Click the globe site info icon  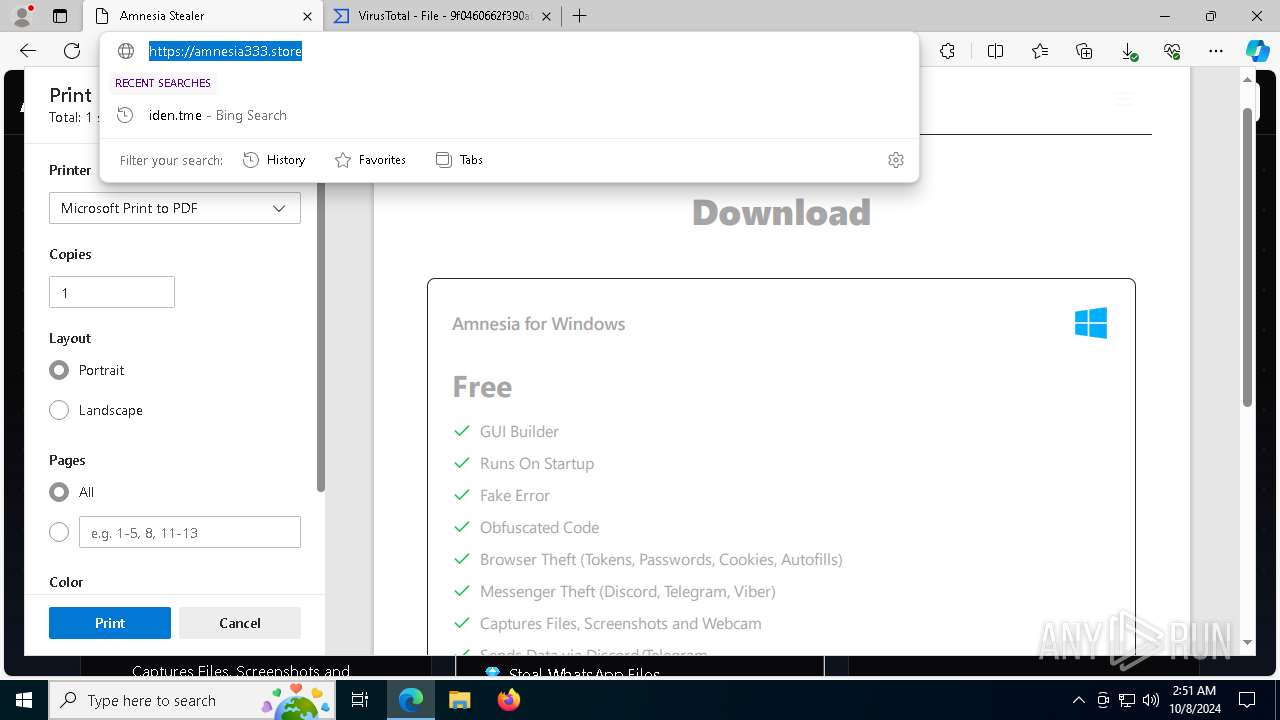coord(126,51)
